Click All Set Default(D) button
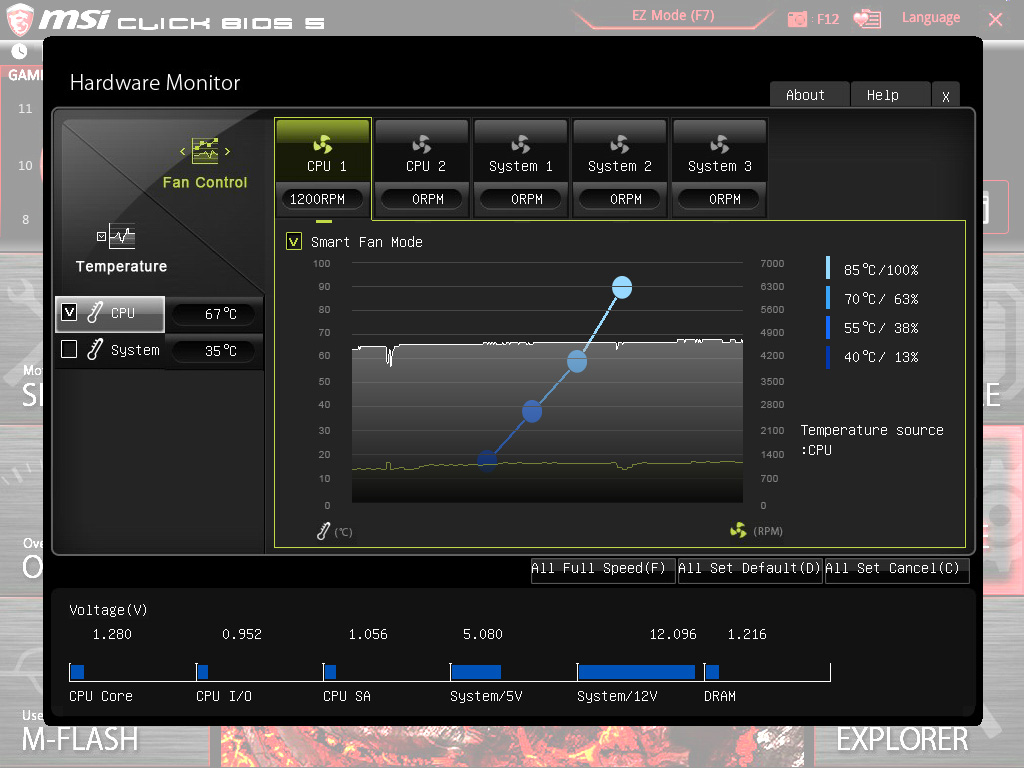Viewport: 1024px width, 768px height. [x=750, y=569]
